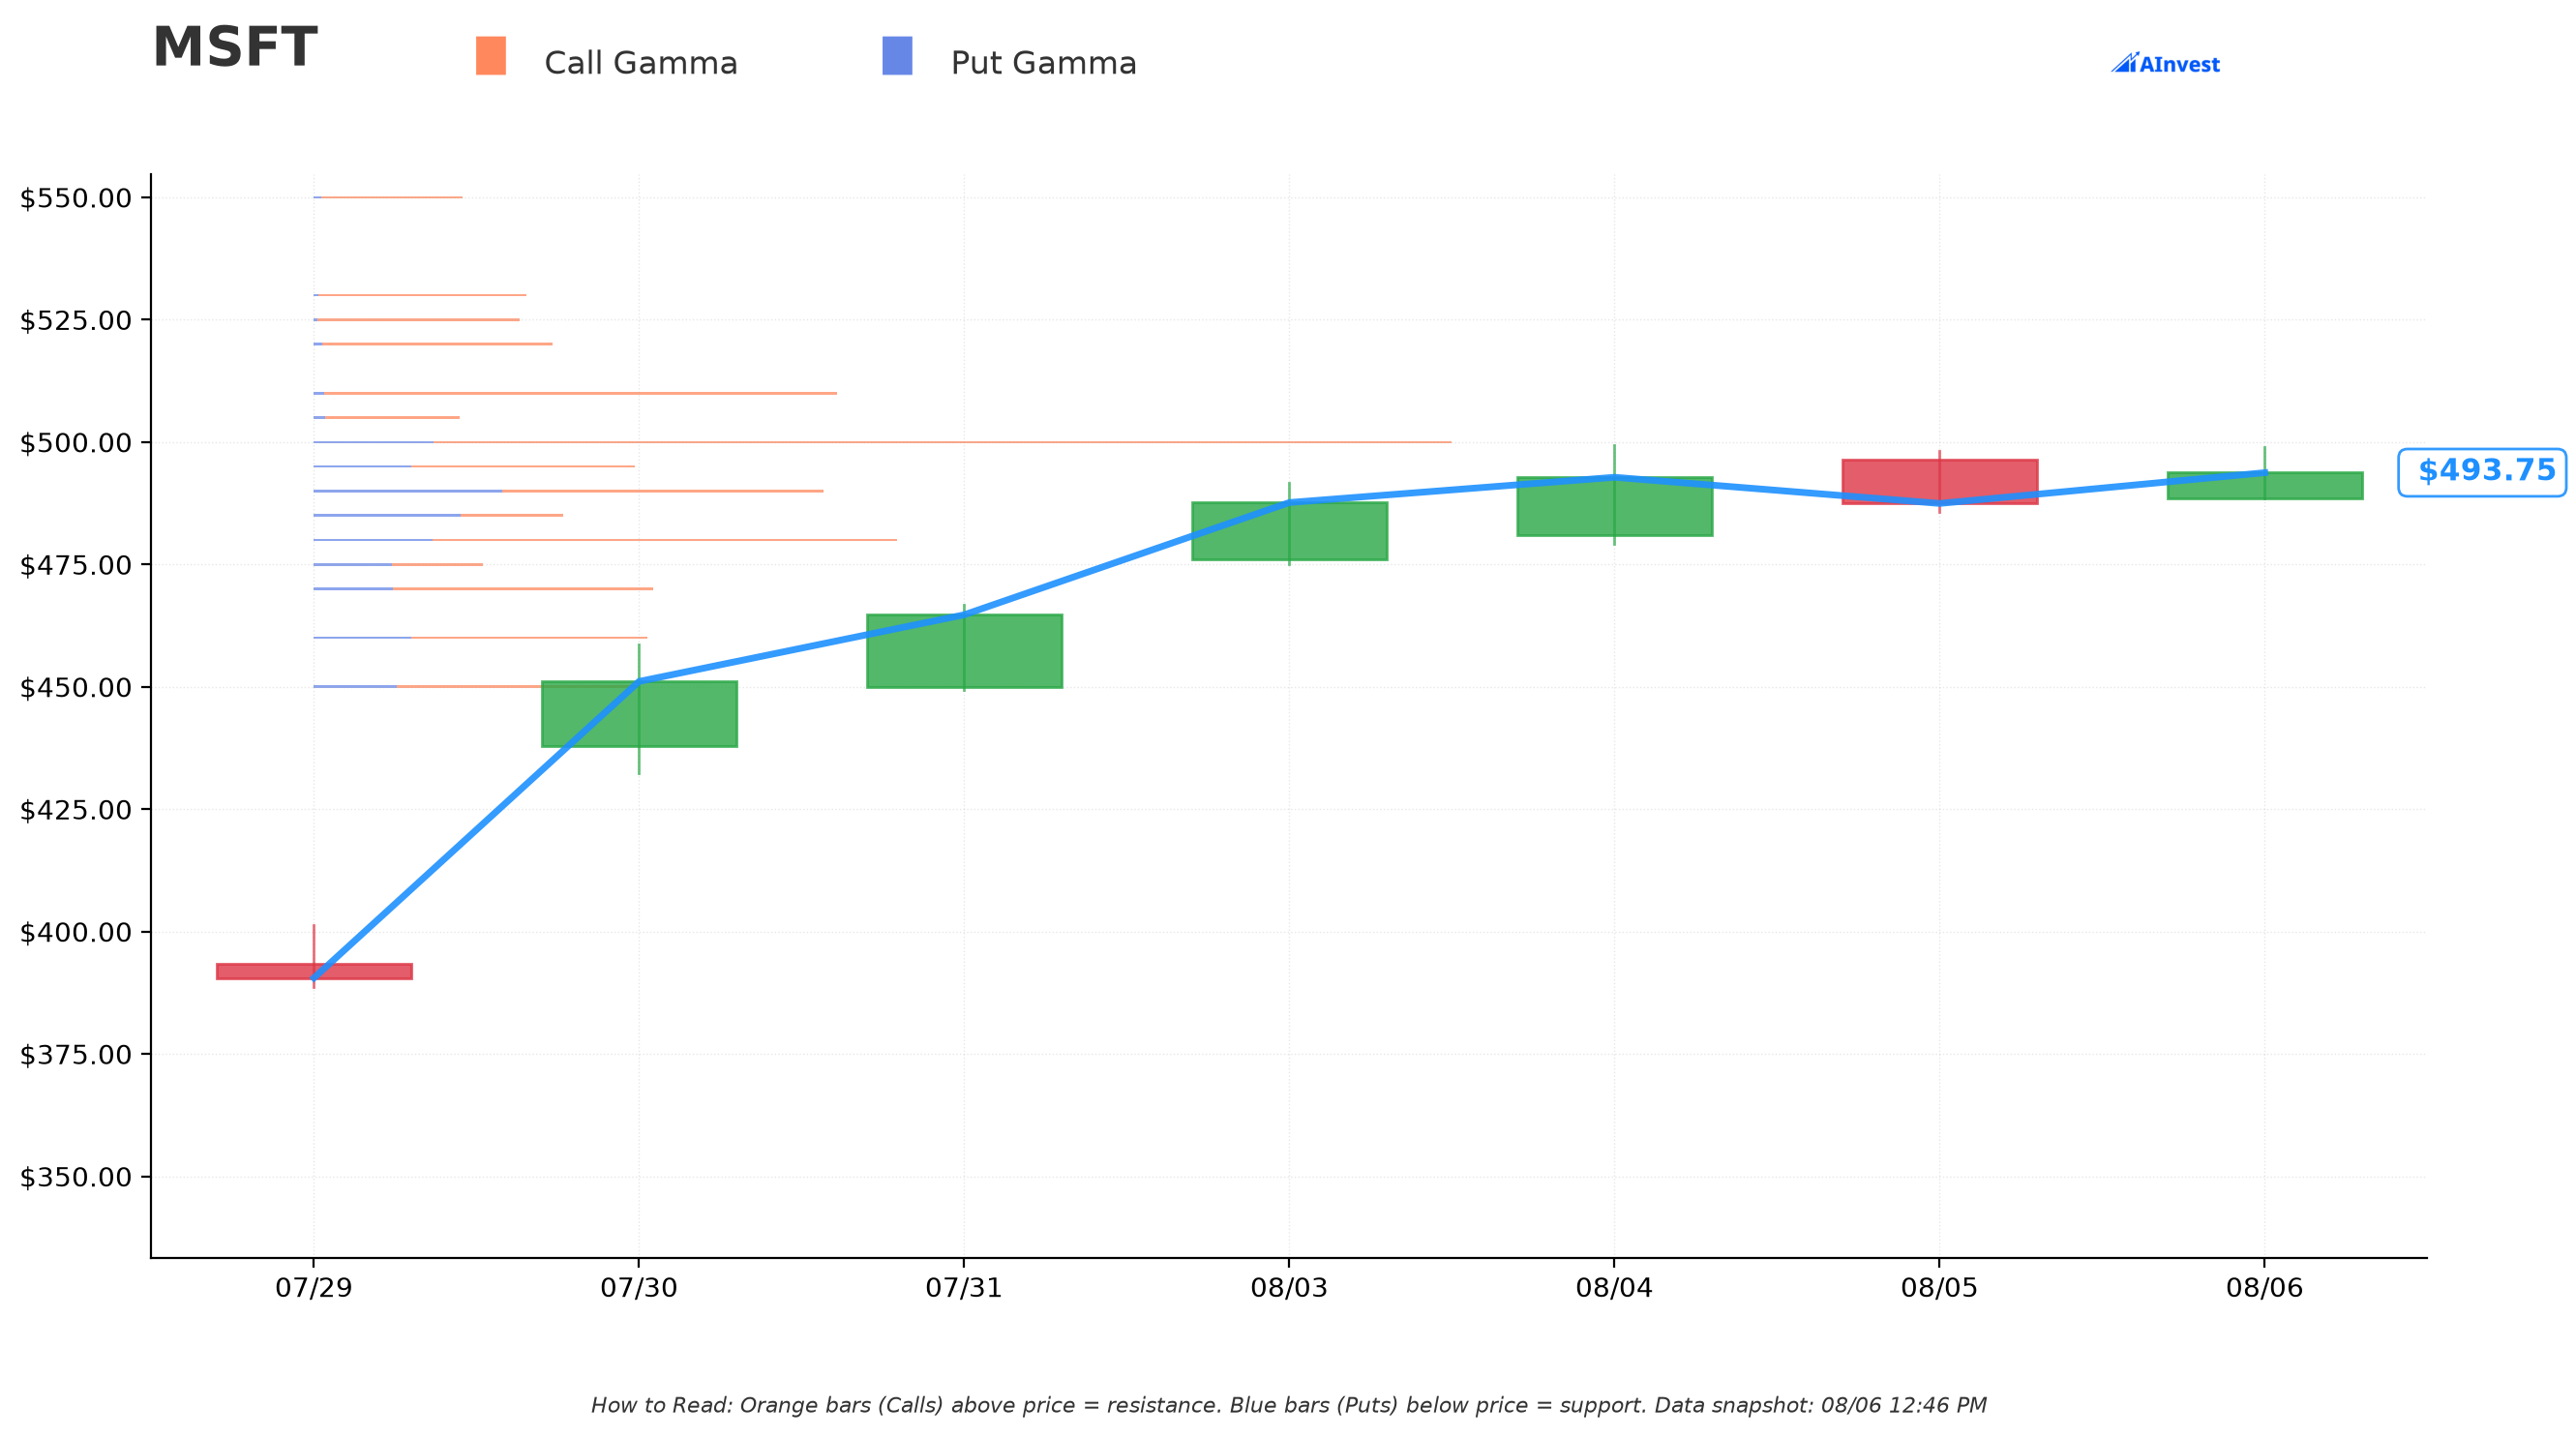2576x1437 pixels.
Task: Click the blue Put Gamma legend swatch
Action: [x=897, y=56]
